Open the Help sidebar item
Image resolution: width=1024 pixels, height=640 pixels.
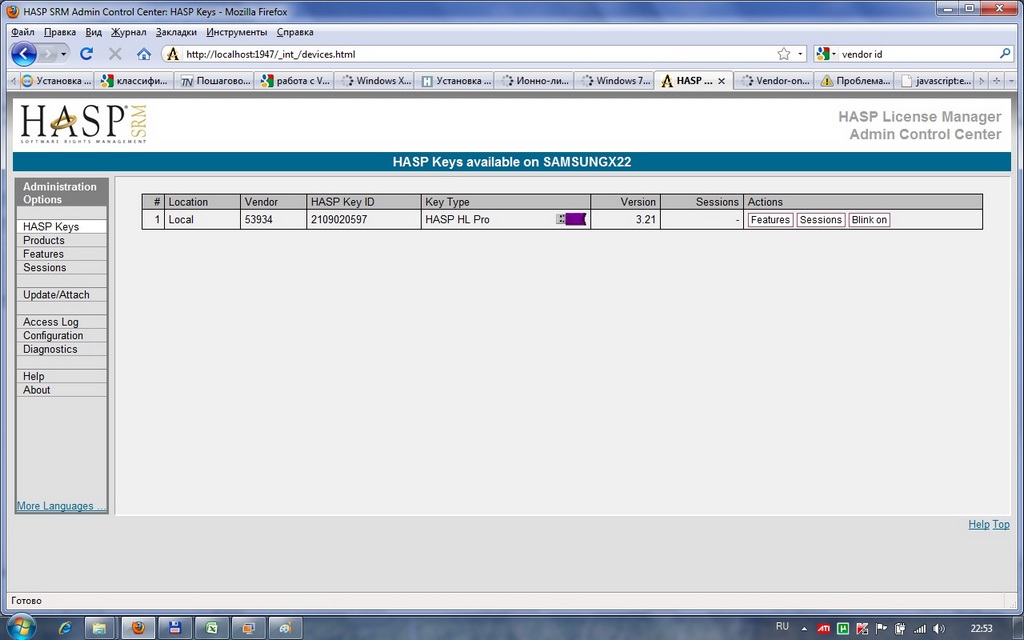pyautogui.click(x=61, y=376)
